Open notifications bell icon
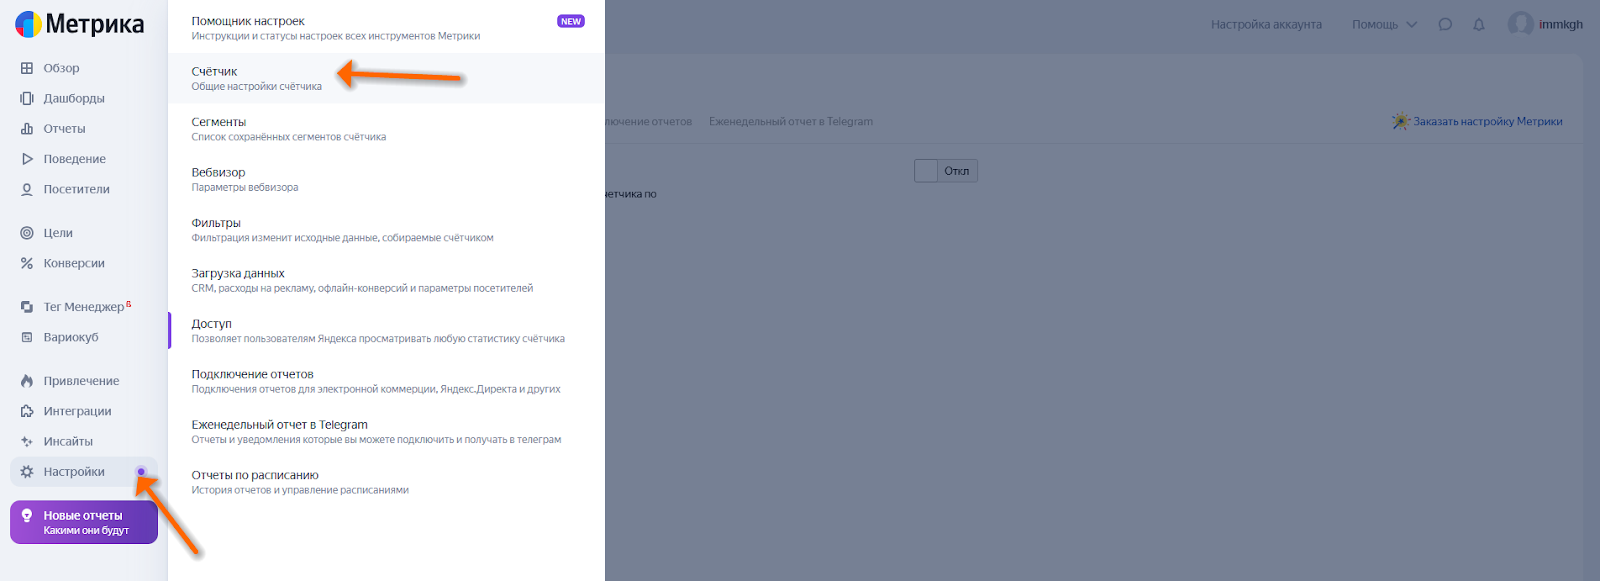This screenshot has height=581, width=1600. [1479, 24]
